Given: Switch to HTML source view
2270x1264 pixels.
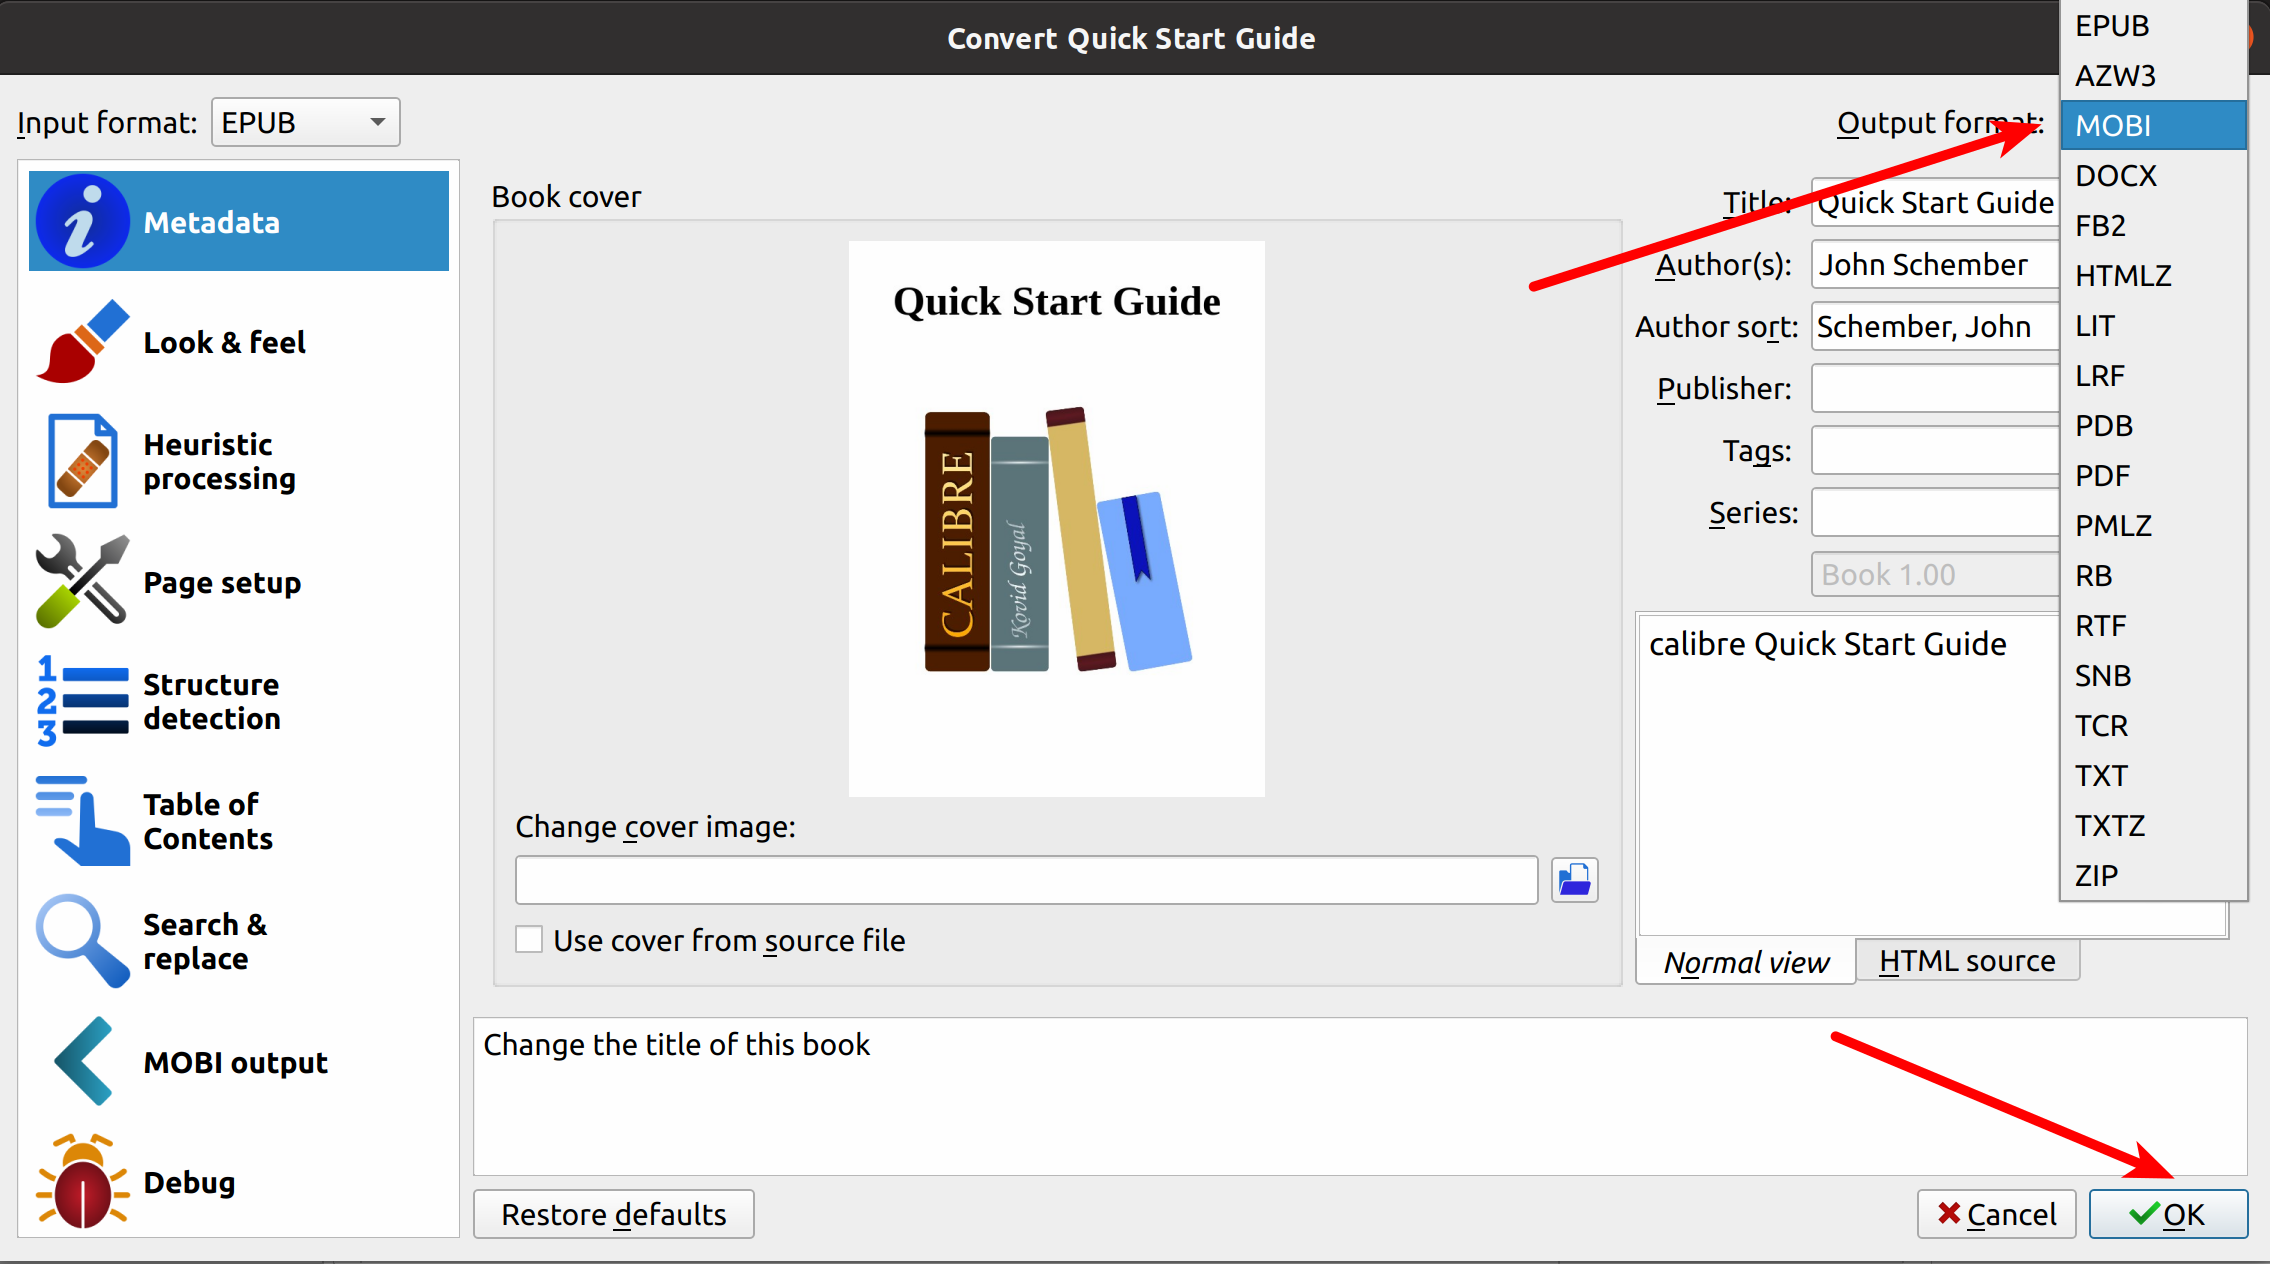Looking at the screenshot, I should (x=1965, y=960).
